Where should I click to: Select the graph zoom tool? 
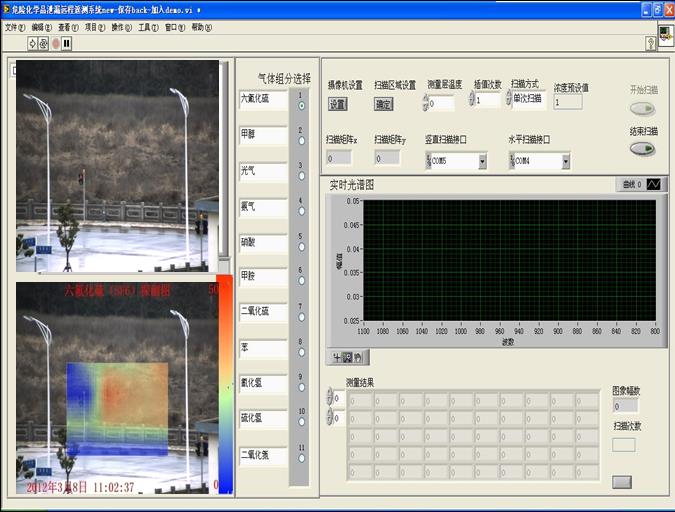click(347, 357)
